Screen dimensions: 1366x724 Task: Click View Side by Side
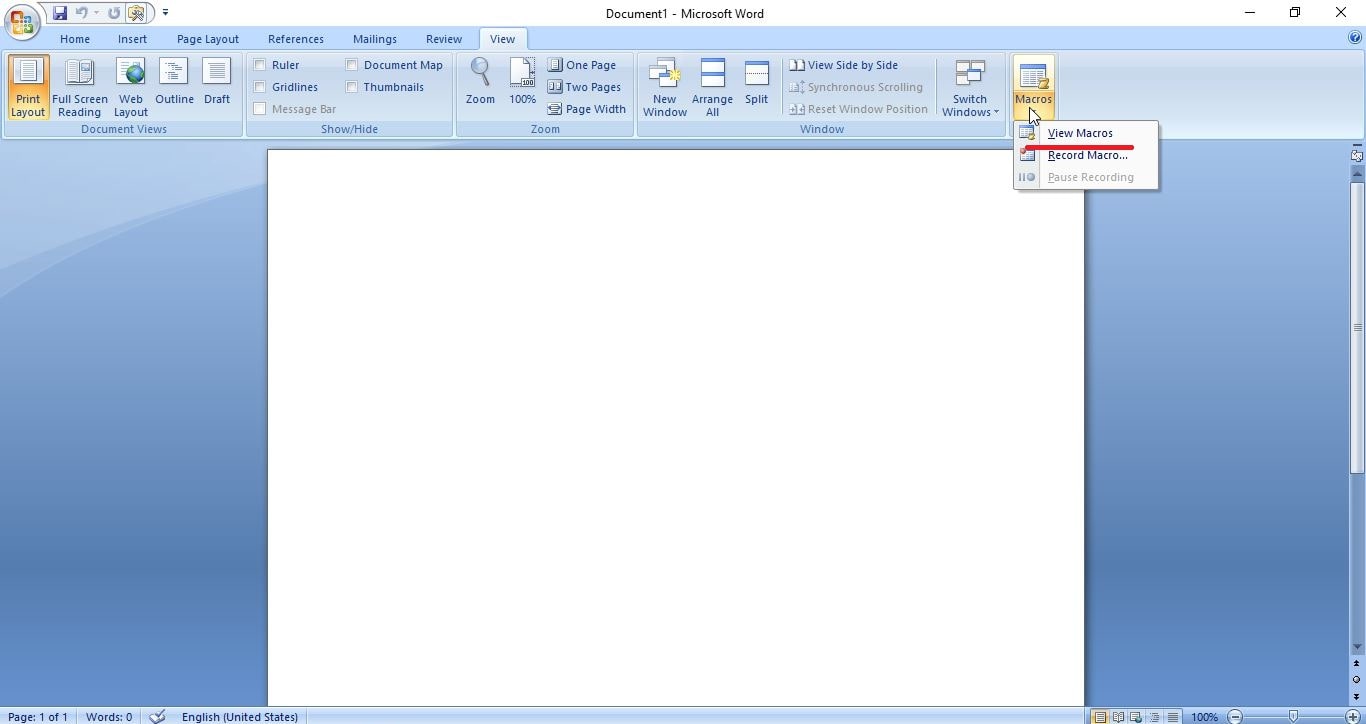[844, 65]
